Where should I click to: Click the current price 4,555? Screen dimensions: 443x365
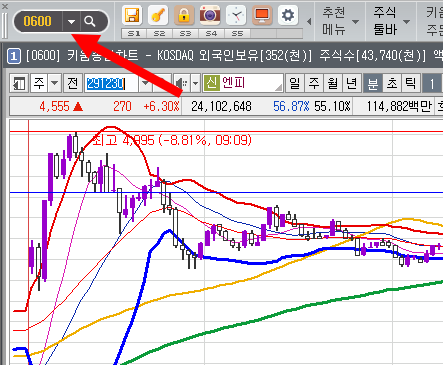point(54,107)
